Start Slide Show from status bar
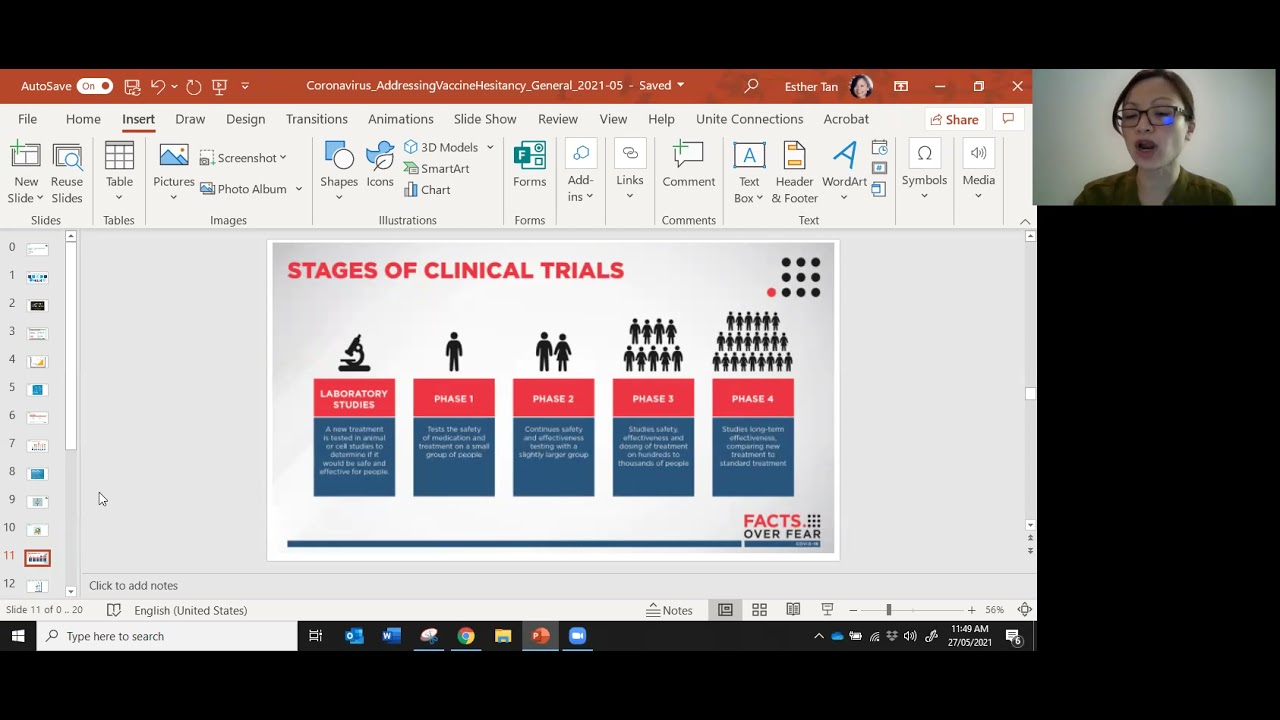 pyautogui.click(x=827, y=610)
